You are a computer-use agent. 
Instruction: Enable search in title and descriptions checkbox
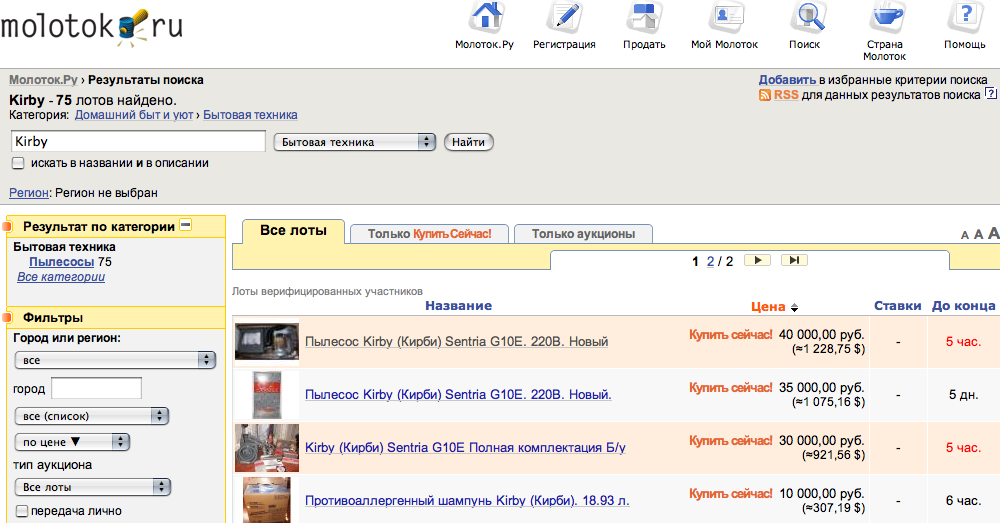[18, 163]
